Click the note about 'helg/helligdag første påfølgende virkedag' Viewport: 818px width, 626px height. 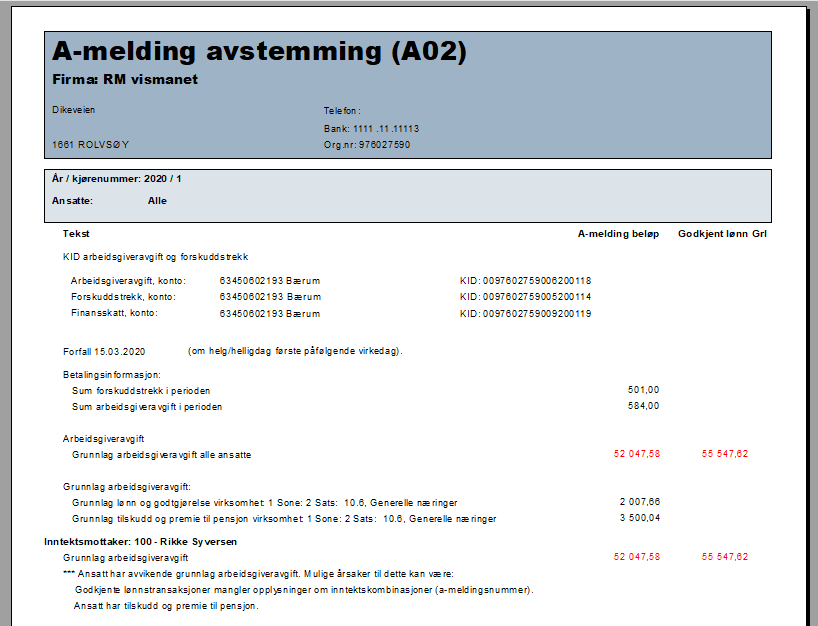pos(295,351)
